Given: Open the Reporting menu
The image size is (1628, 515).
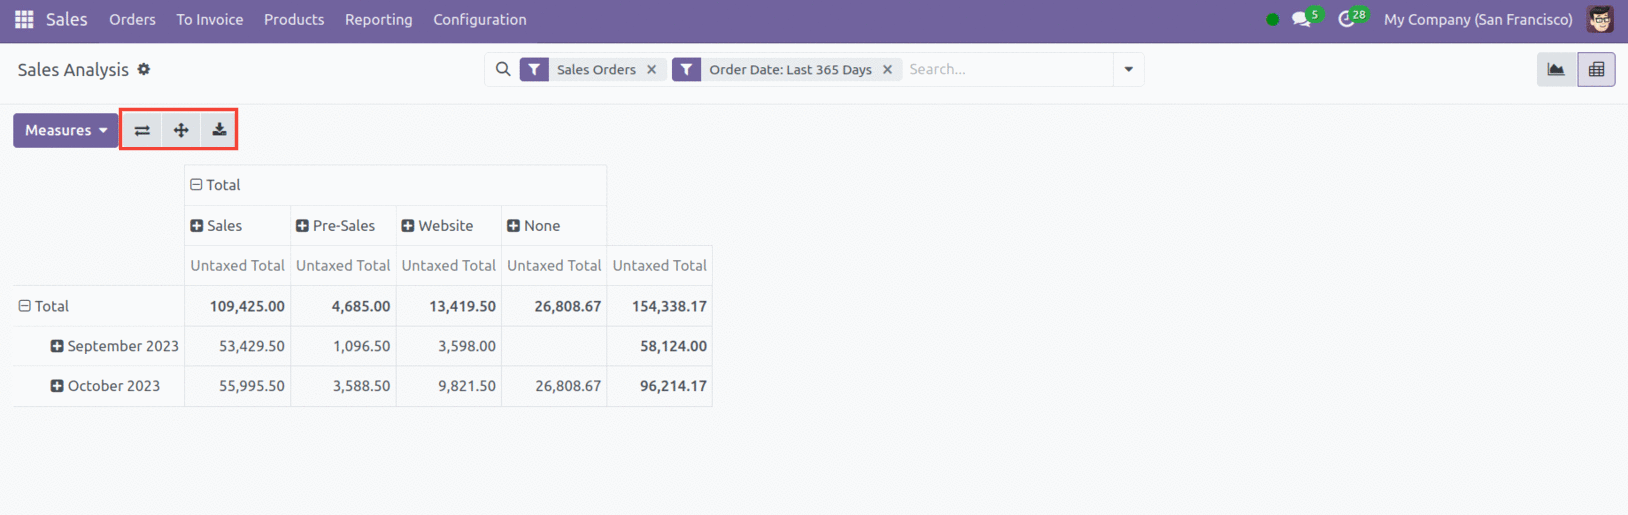Looking at the screenshot, I should pos(378,20).
